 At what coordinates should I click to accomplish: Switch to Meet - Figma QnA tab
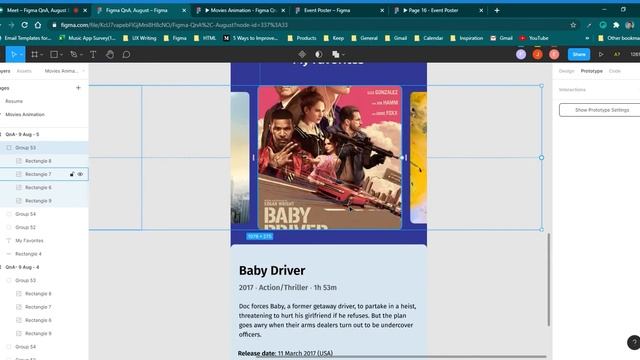click(x=43, y=10)
